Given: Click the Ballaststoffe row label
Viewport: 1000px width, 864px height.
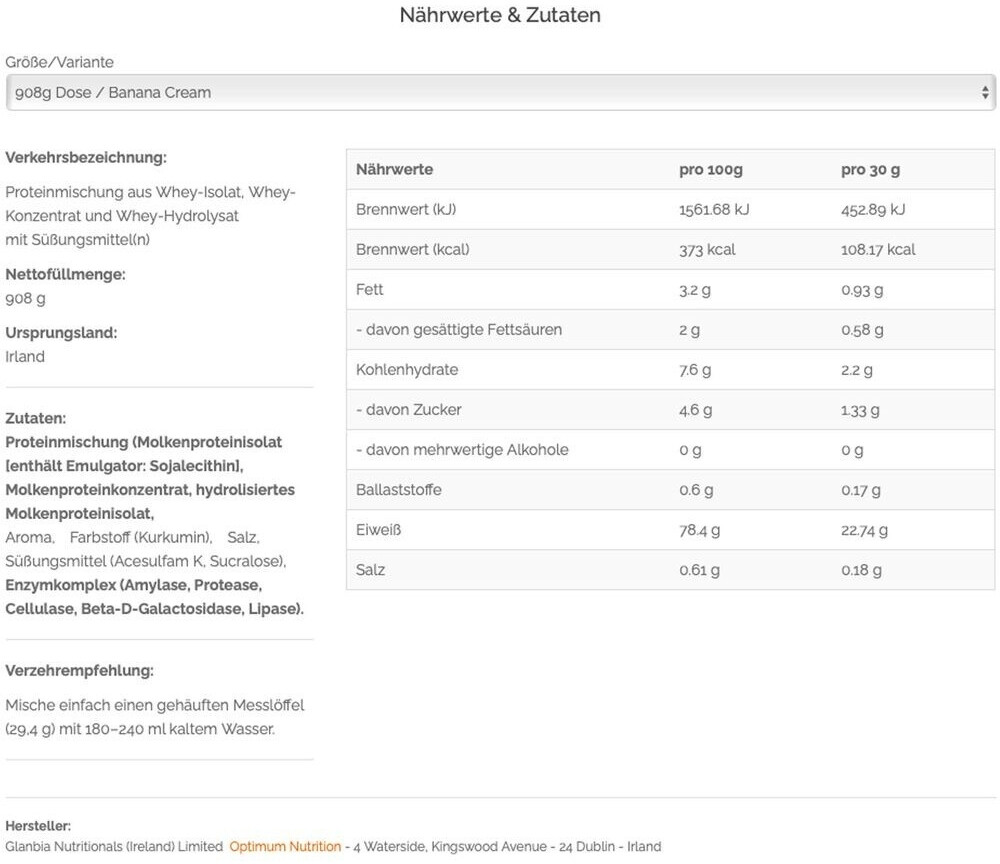Looking at the screenshot, I should (398, 490).
